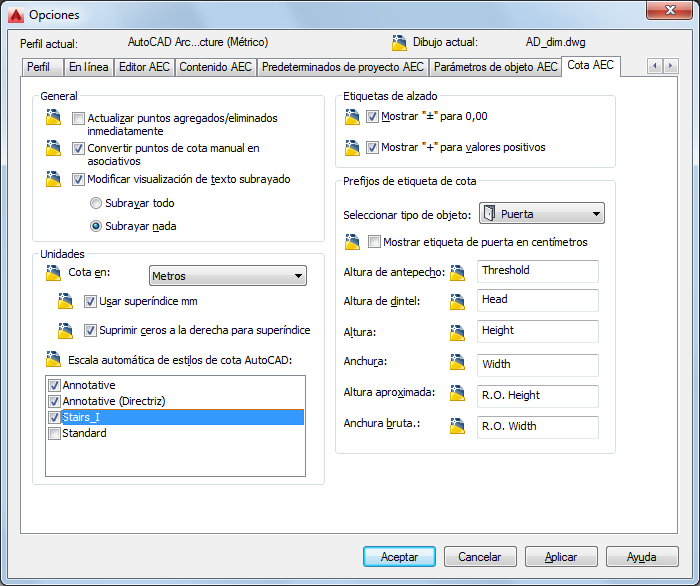Click the Ayuda button

(642, 557)
